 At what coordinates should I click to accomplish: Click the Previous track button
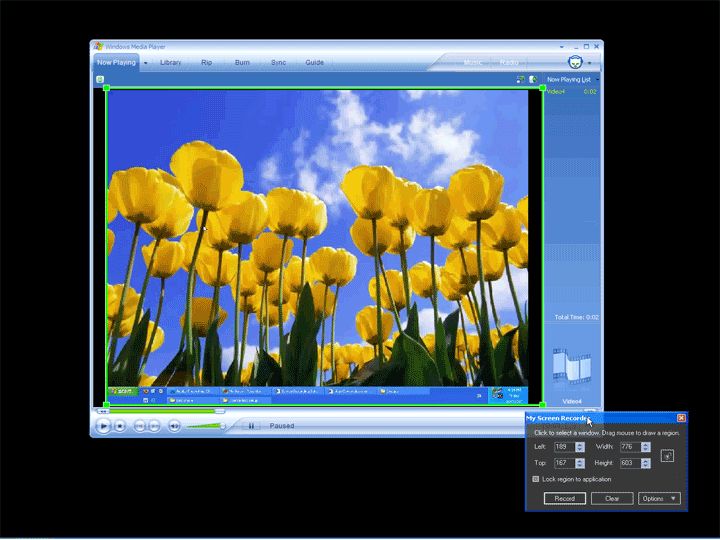pyautogui.click(x=139, y=426)
